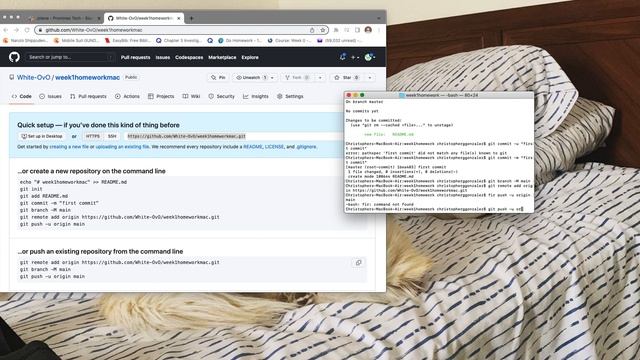The image size is (640, 360).
Task: Open the LICENSE suggestion link
Action: (x=274, y=147)
